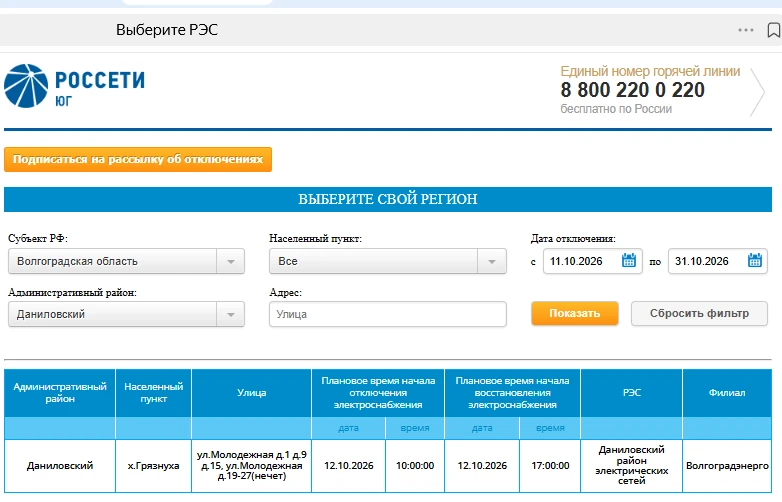Open the calendar for end date 31.10.2026
782x502 pixels.
click(755, 260)
